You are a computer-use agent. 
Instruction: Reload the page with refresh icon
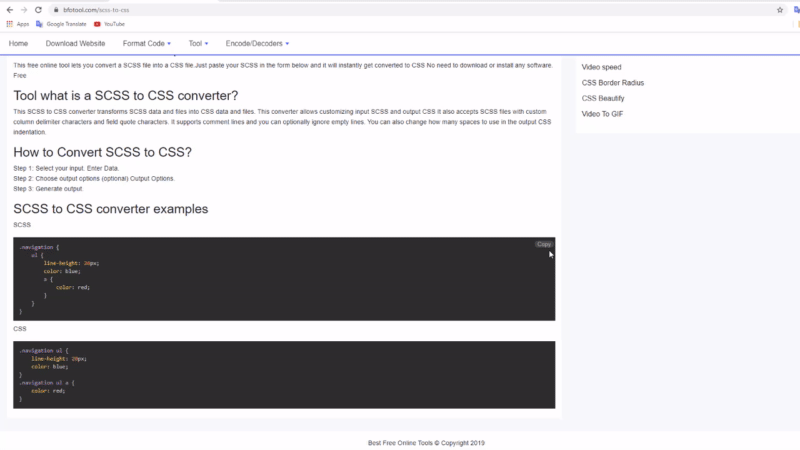pyautogui.click(x=38, y=9)
